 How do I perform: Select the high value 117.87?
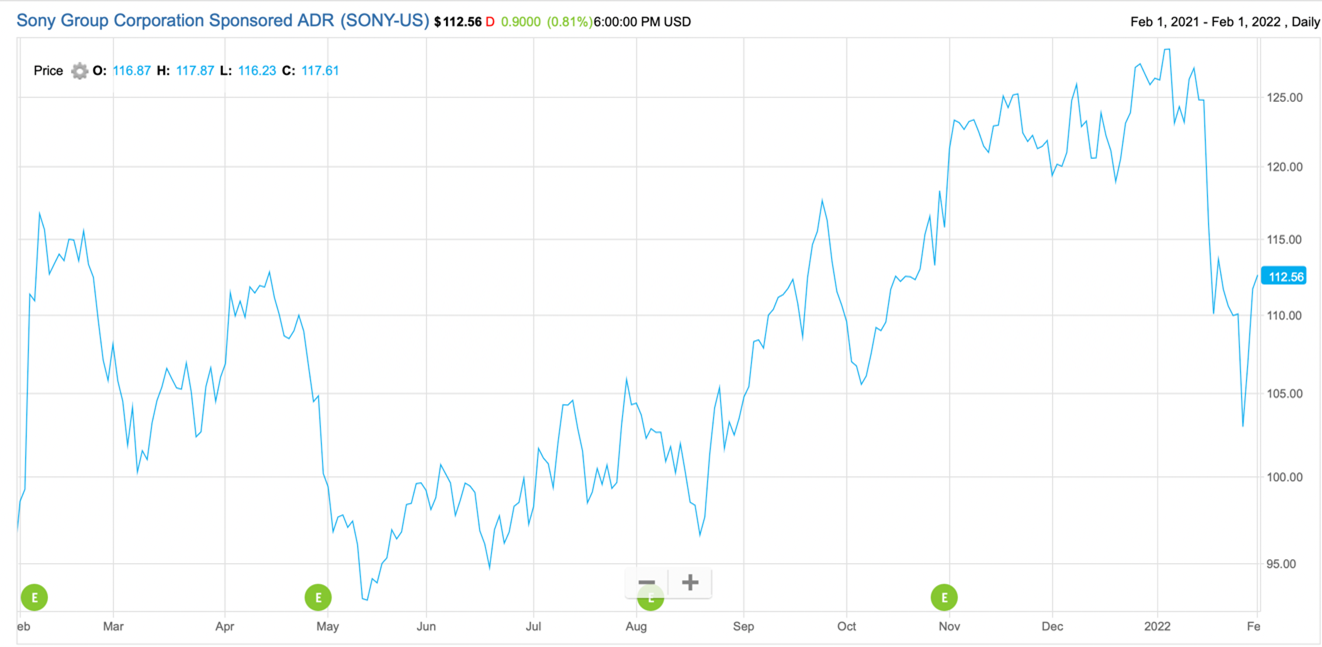point(195,71)
